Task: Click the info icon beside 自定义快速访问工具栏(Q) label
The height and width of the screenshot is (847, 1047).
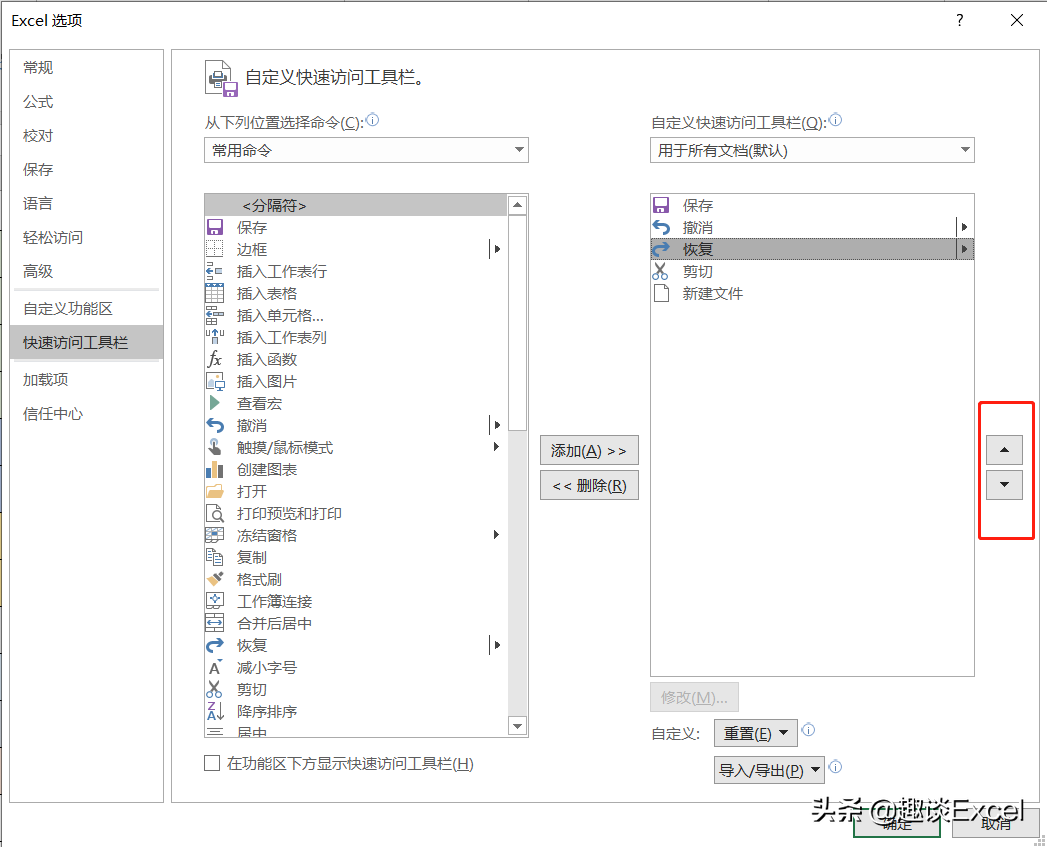Action: pyautogui.click(x=835, y=120)
